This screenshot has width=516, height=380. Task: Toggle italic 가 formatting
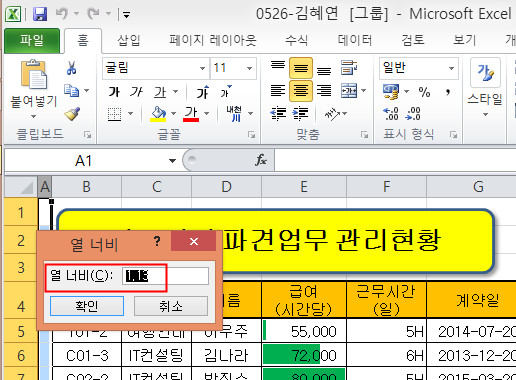click(136, 92)
